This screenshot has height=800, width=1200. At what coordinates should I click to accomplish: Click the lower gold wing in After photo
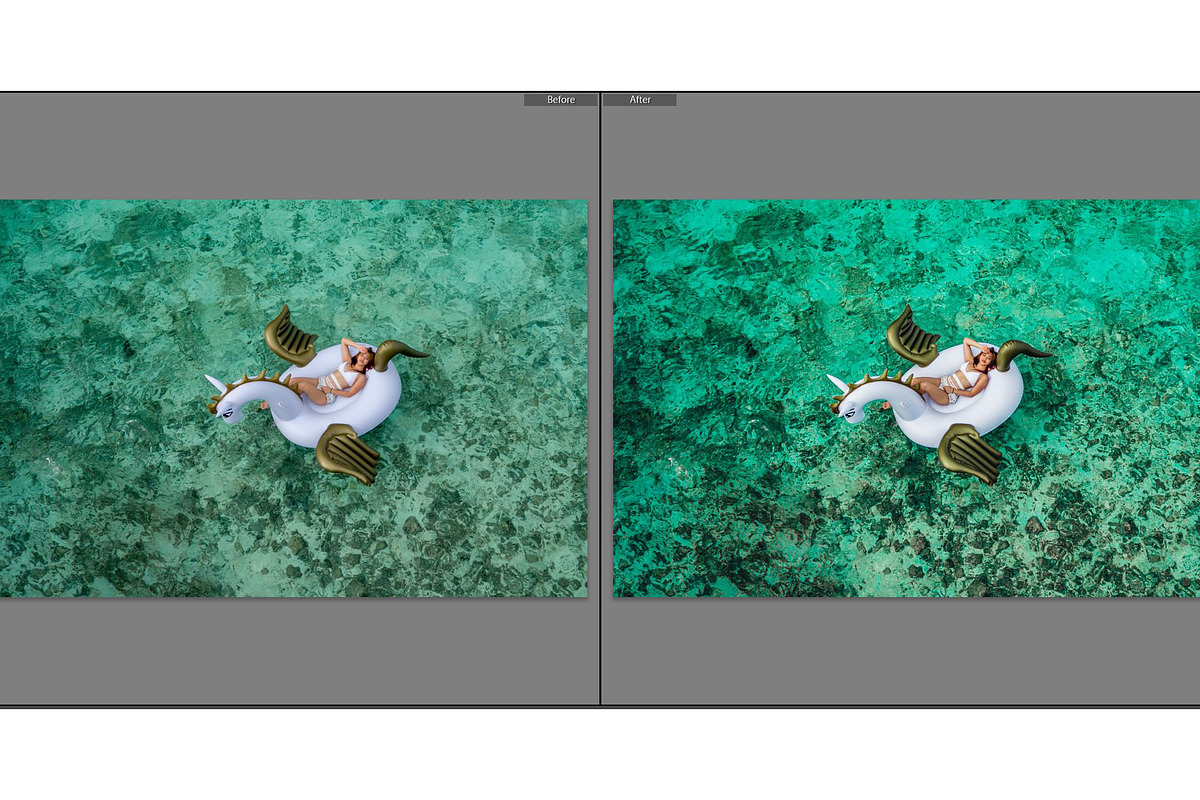pos(971,453)
